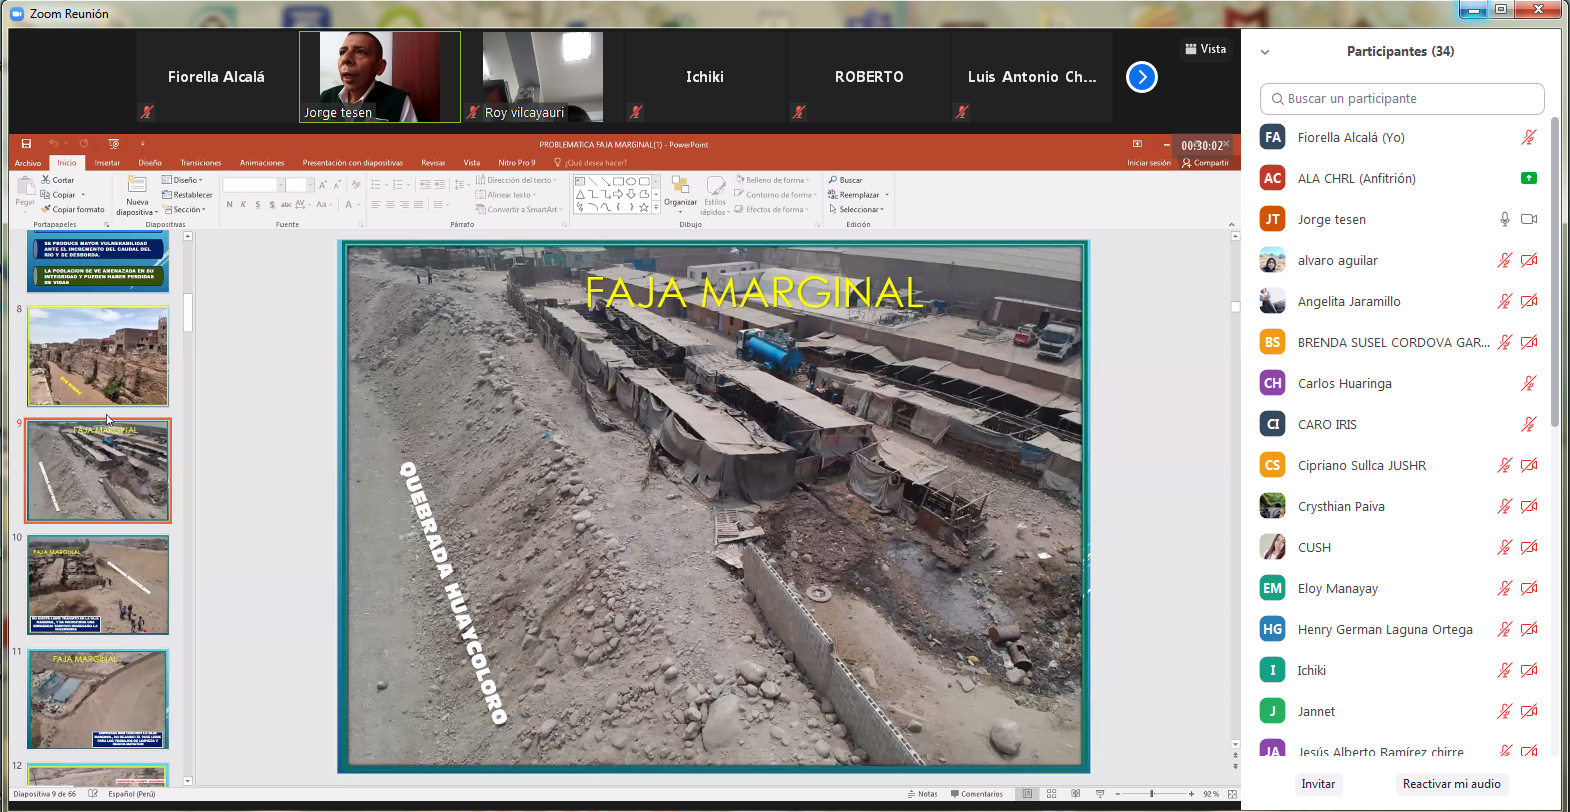This screenshot has height=812, width=1570.
Task: Switch to Slide Sorter view icon
Action: 1051,794
